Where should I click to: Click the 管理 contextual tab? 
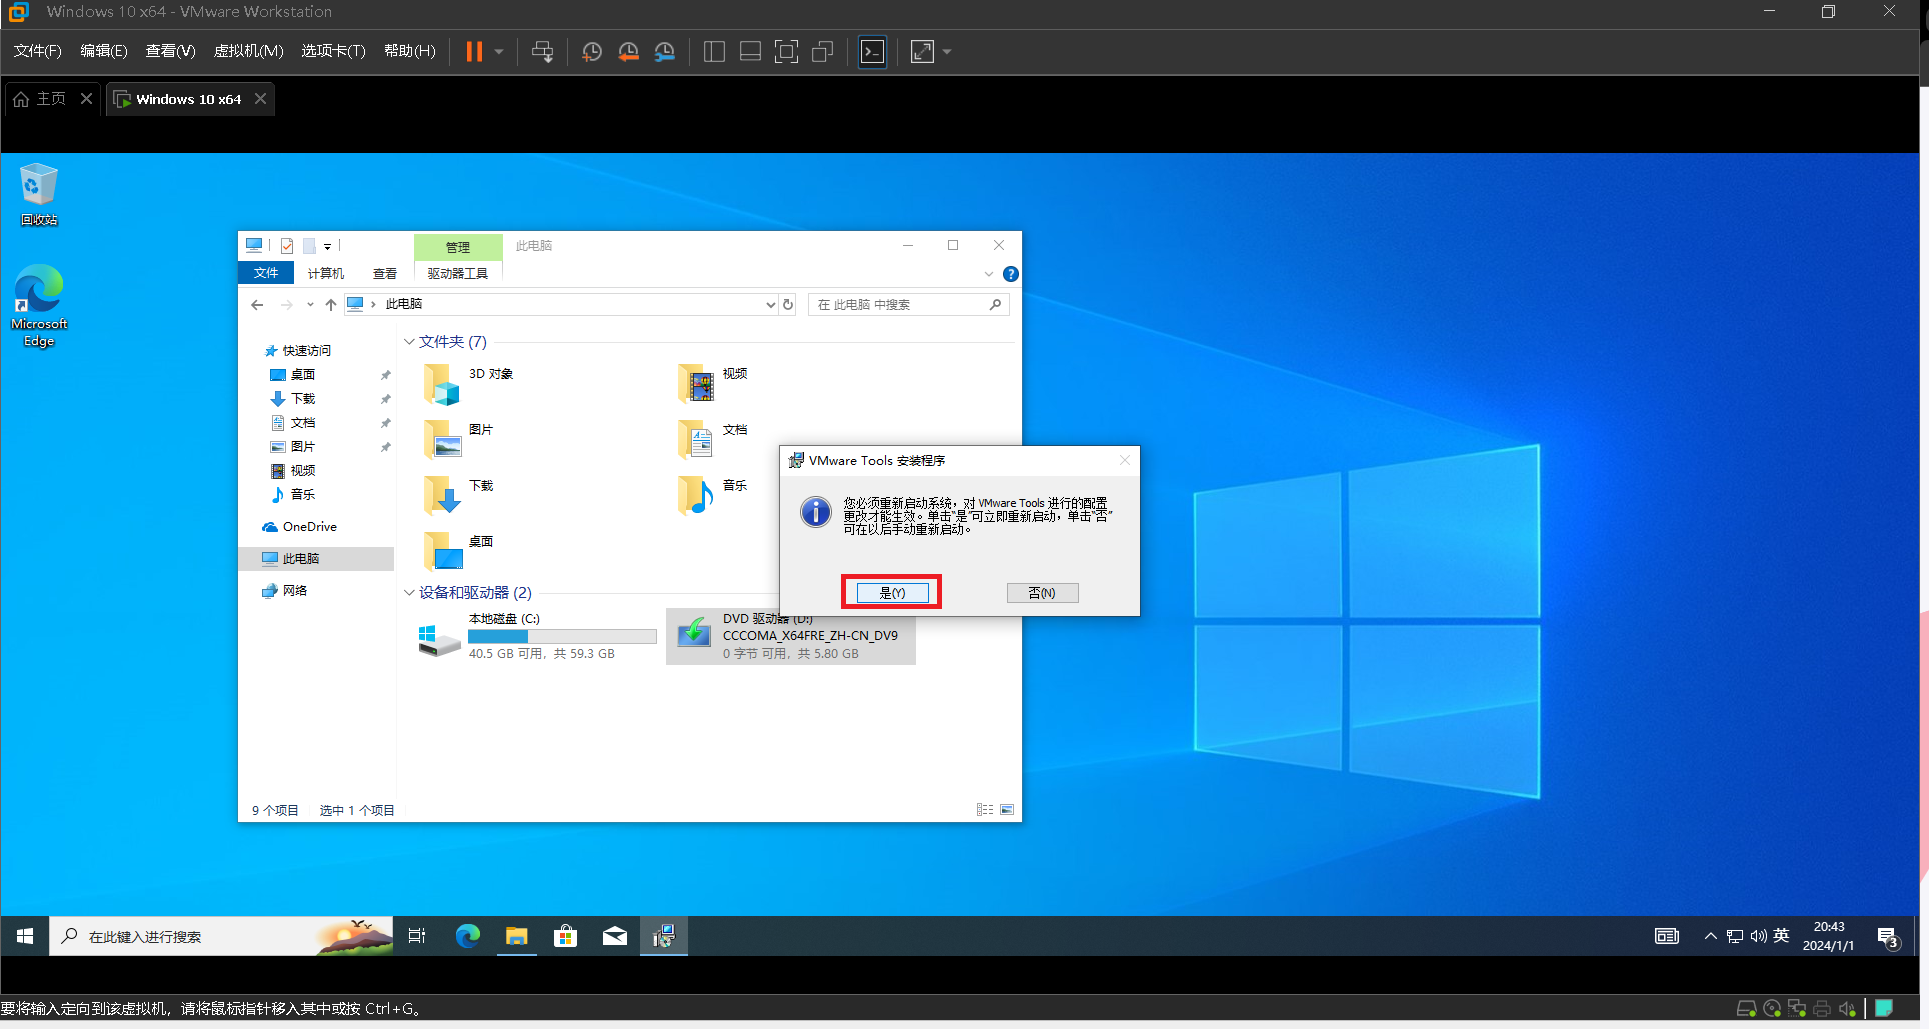[x=458, y=247]
